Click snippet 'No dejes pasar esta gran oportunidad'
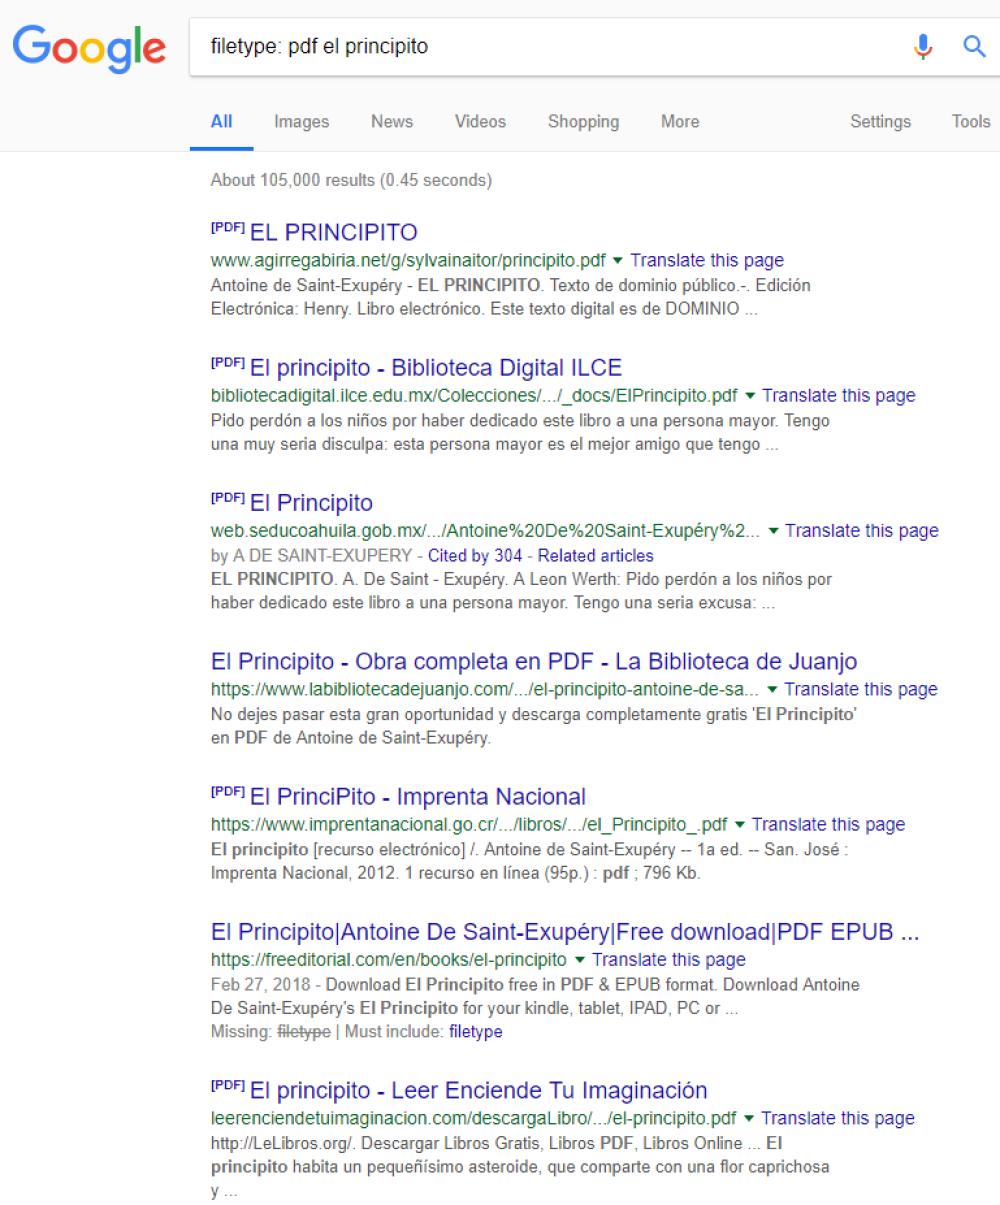 534,727
